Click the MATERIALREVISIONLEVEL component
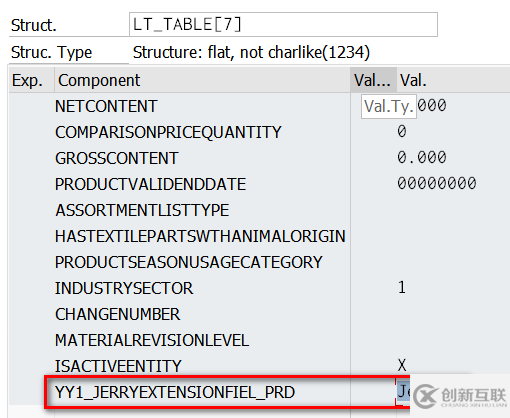Screen dimensions: 510x418 tap(152, 340)
